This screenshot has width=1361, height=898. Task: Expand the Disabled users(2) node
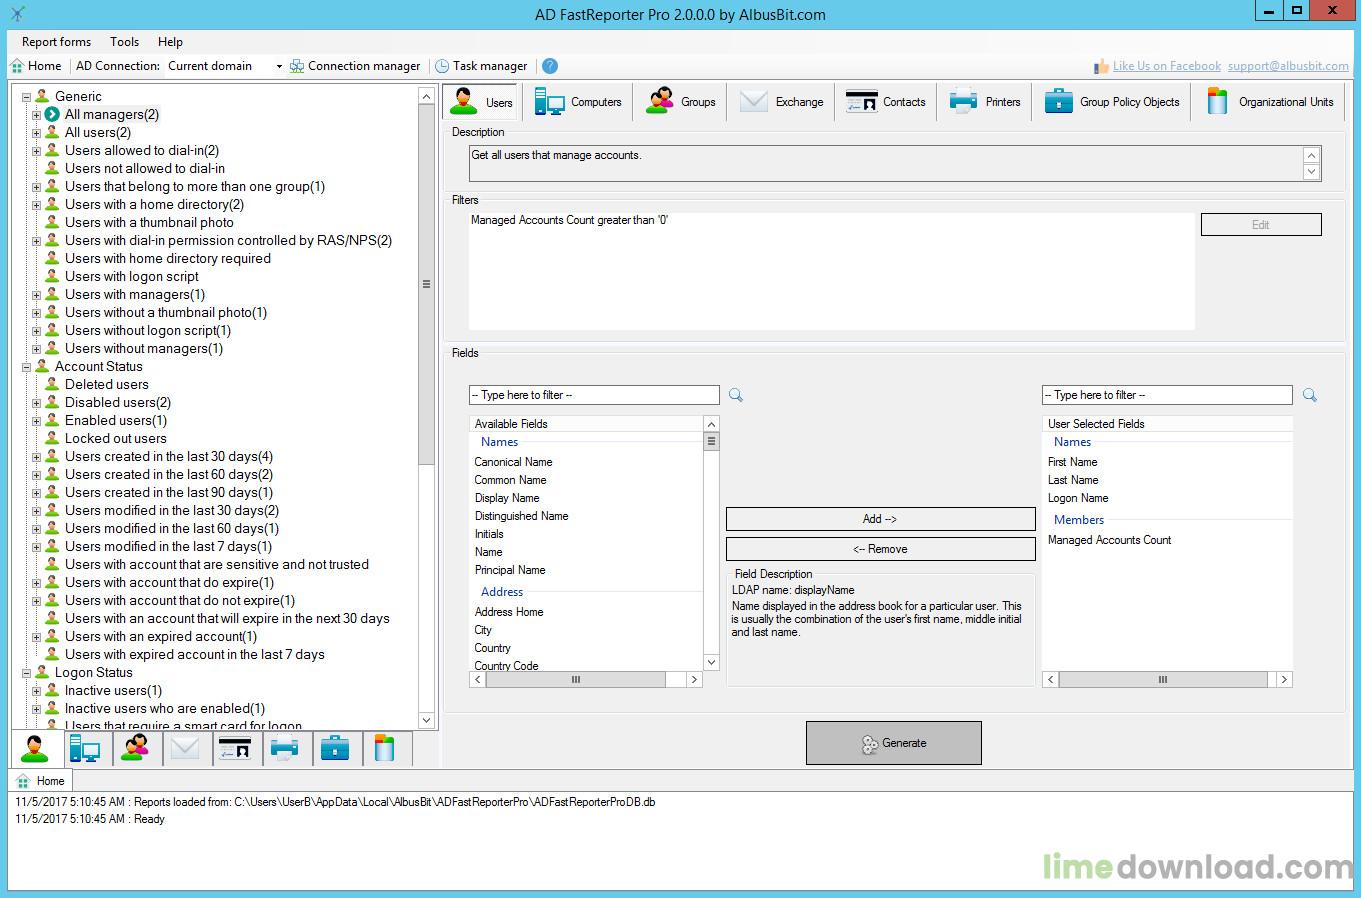(37, 403)
